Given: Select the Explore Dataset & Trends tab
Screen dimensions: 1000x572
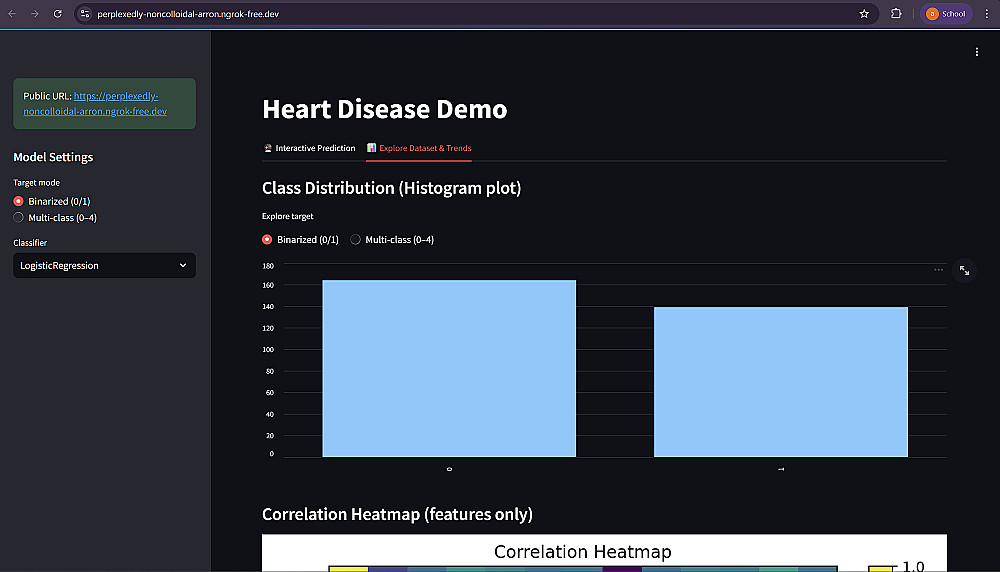Looking at the screenshot, I should (419, 148).
